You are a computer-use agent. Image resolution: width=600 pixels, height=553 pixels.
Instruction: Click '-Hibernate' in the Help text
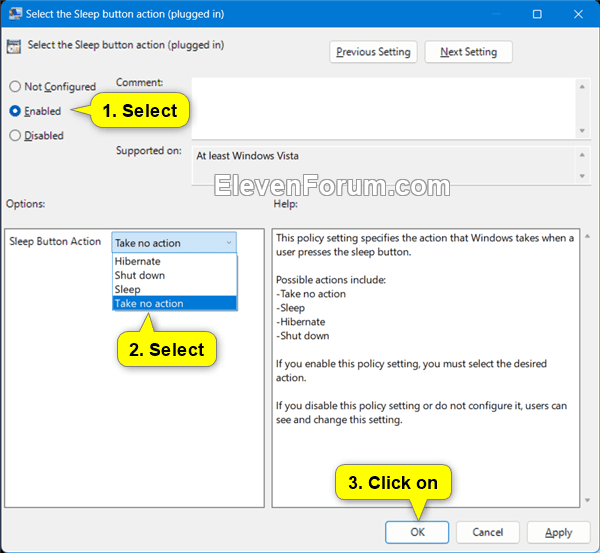300,322
